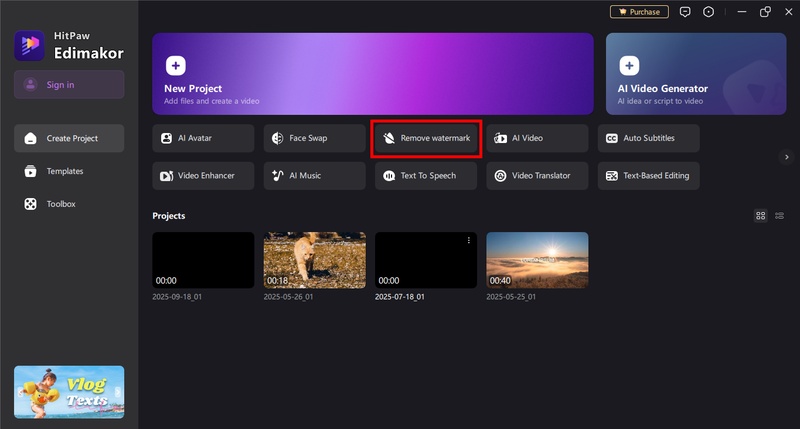Switch projects to list view
Image resolution: width=800 pixels, height=429 pixels.
point(779,216)
